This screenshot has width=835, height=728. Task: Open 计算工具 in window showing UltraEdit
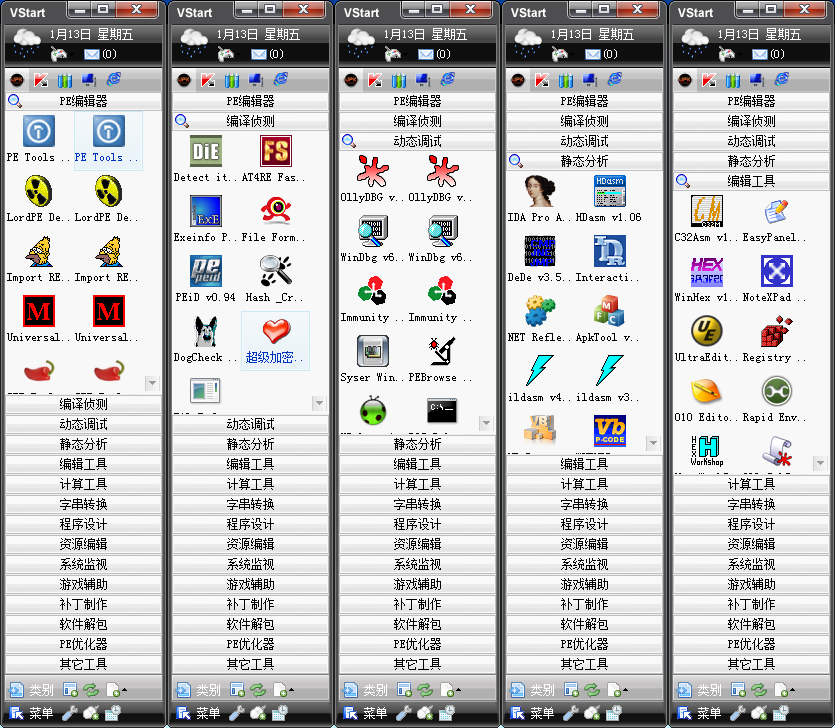751,484
